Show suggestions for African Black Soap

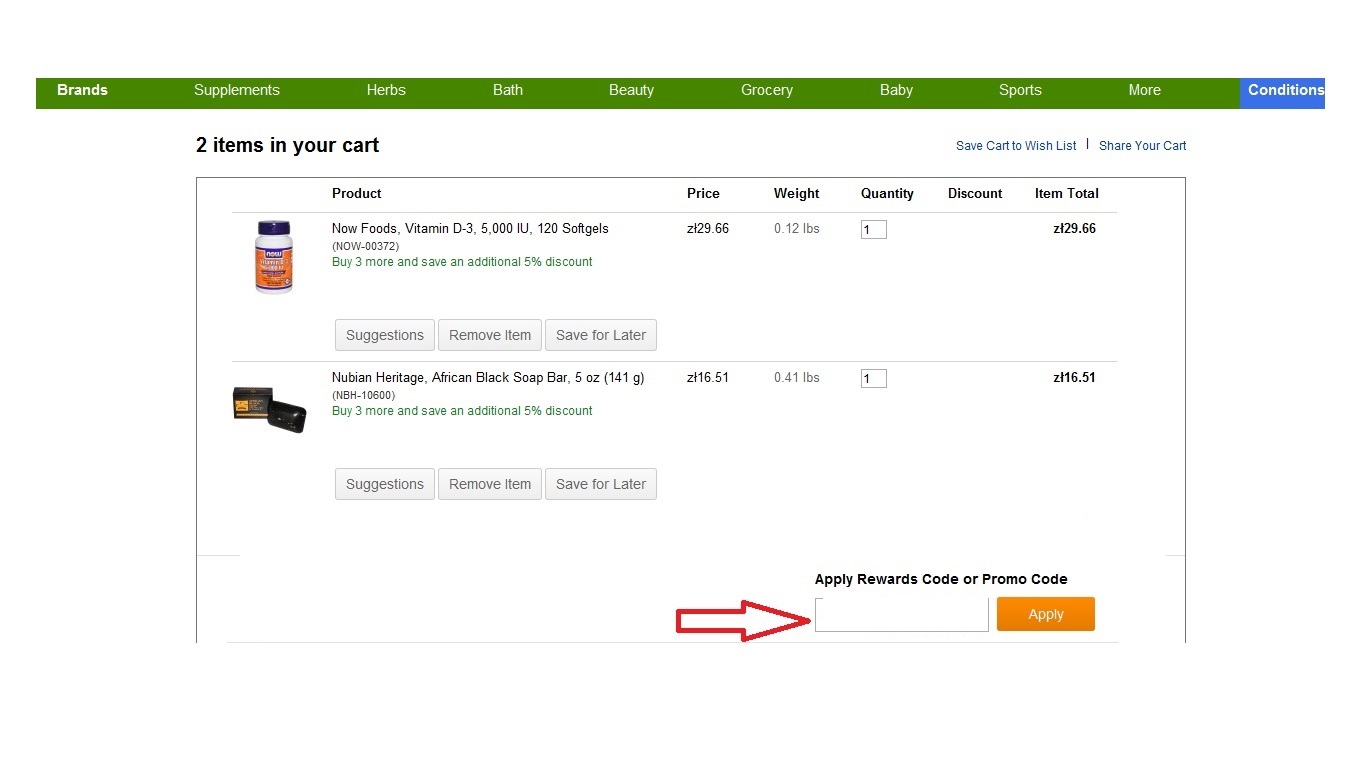pyautogui.click(x=385, y=484)
